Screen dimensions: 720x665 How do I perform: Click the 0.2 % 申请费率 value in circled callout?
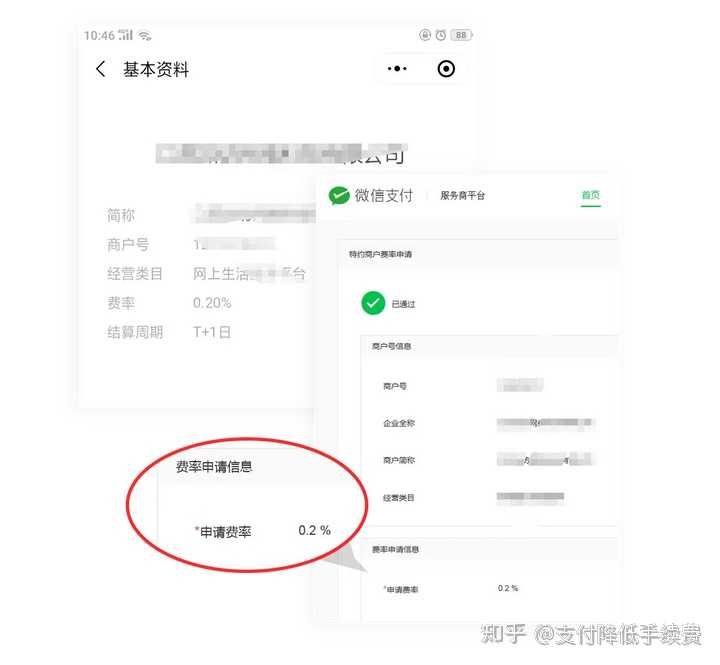[315, 530]
